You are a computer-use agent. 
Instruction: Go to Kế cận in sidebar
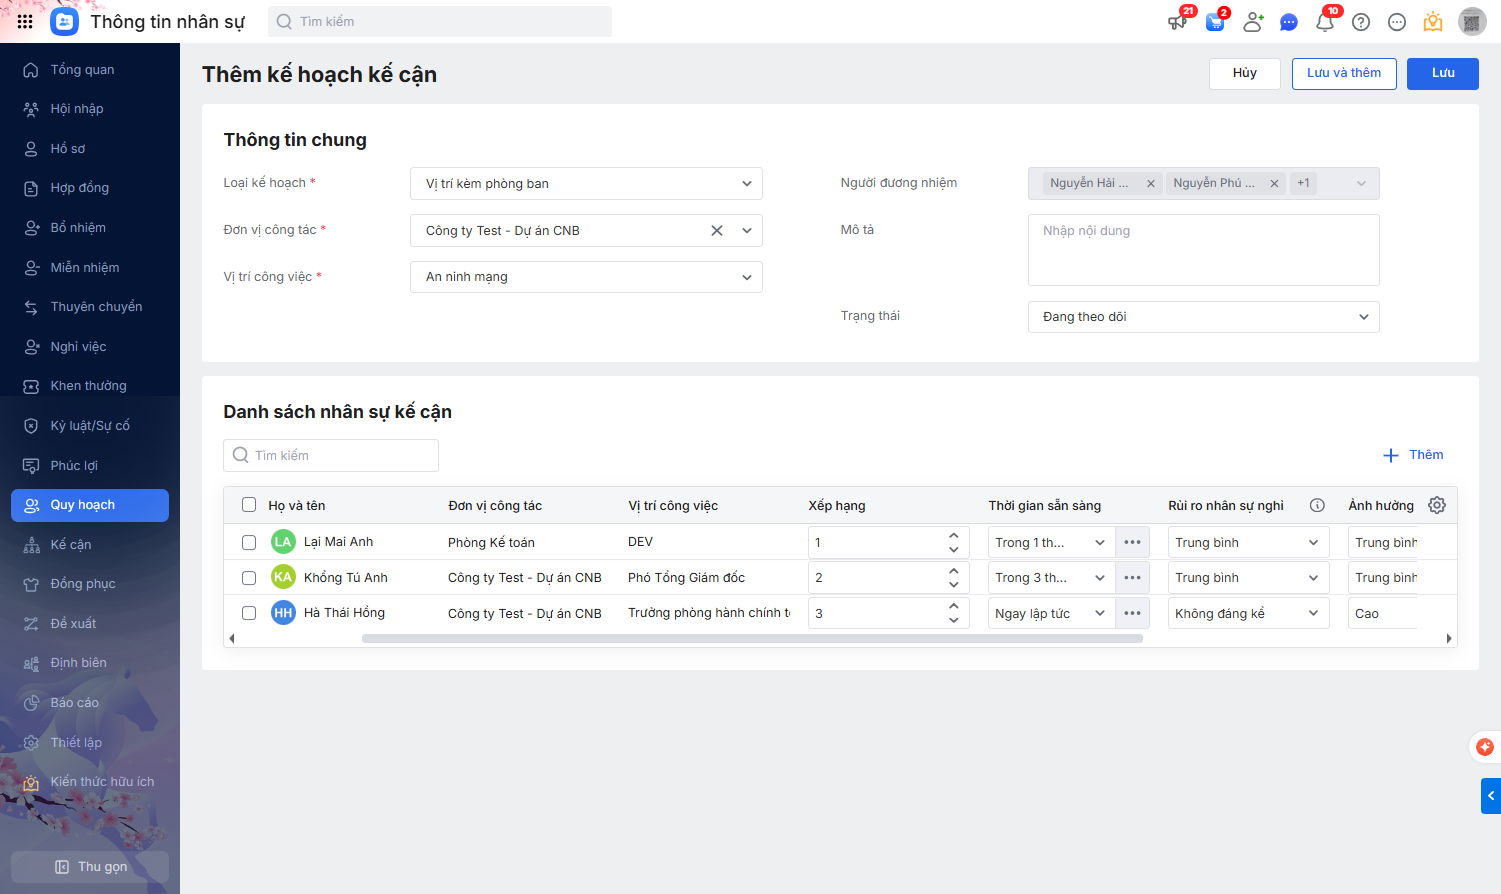coord(71,545)
